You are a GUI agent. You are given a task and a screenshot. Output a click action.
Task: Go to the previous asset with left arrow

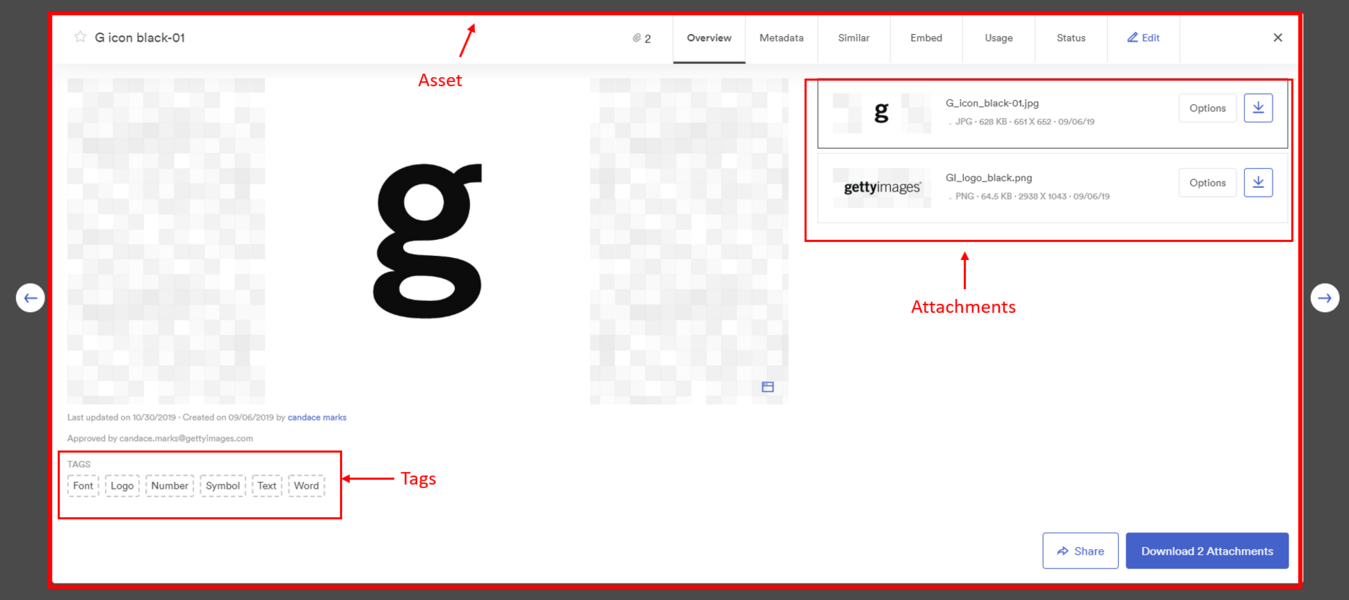(x=30, y=297)
